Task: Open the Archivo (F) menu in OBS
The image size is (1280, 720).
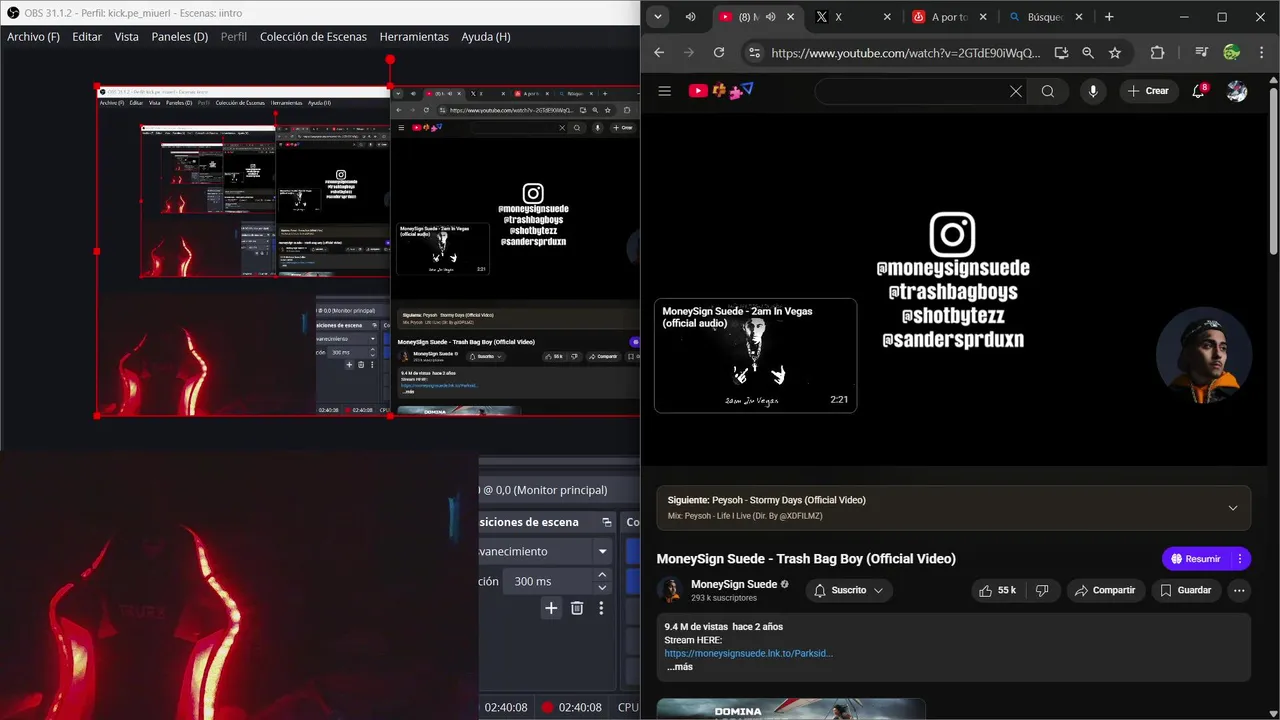Action: pyautogui.click(x=33, y=36)
